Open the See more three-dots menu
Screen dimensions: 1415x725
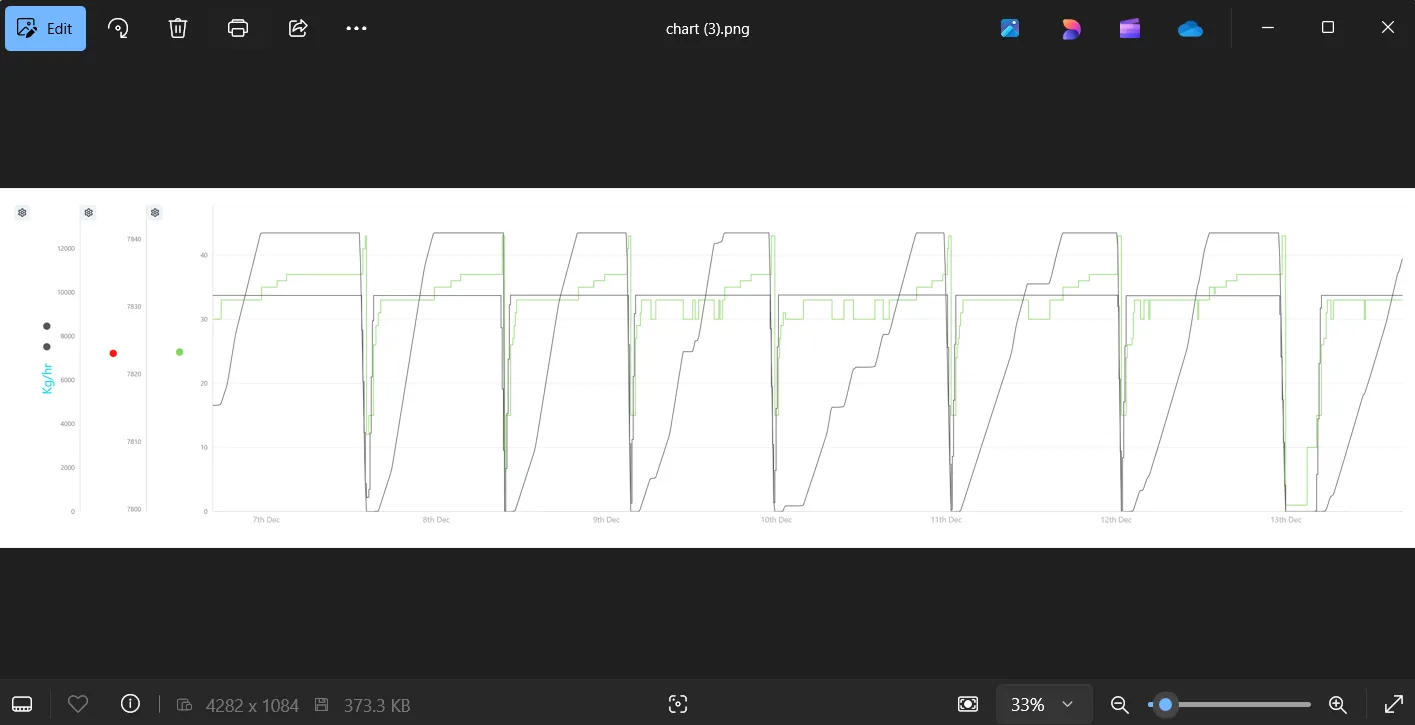click(357, 28)
